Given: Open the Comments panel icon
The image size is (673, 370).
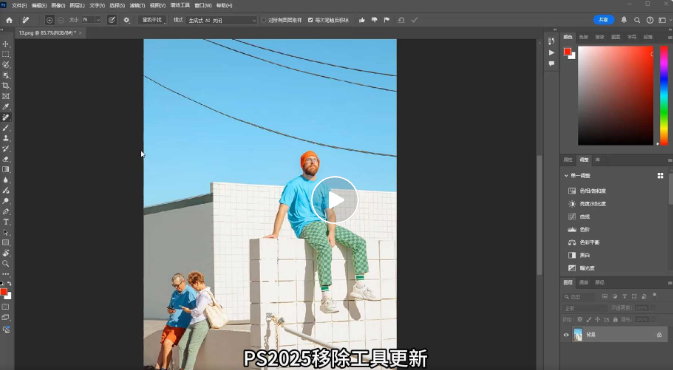Looking at the screenshot, I should pos(551,64).
